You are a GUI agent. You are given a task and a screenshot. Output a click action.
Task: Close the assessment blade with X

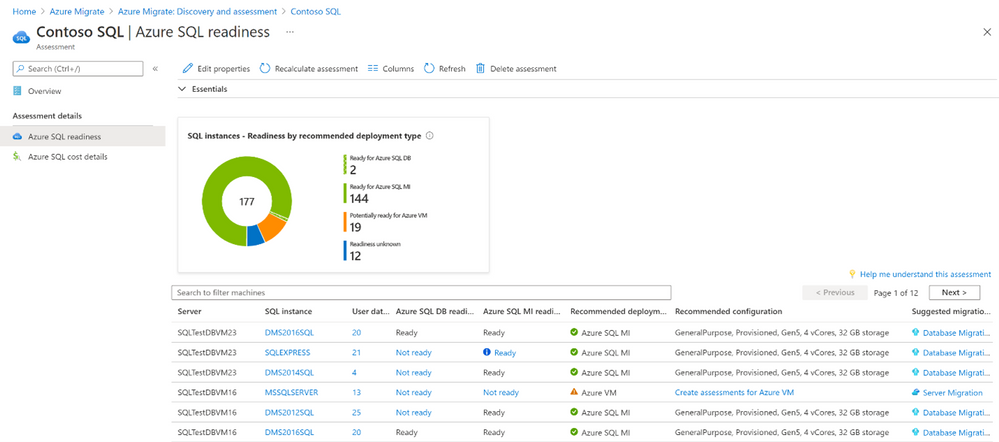[987, 32]
